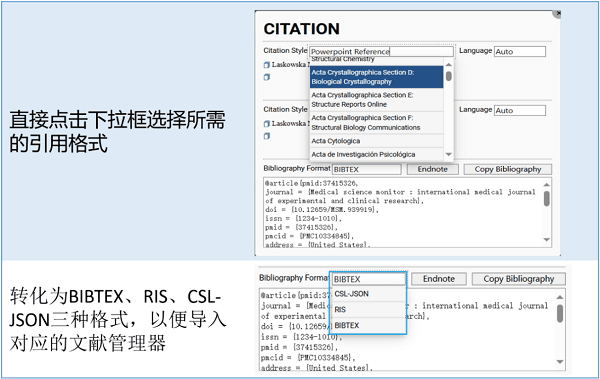Select CSL-JSON from the format dropdown

368,294
